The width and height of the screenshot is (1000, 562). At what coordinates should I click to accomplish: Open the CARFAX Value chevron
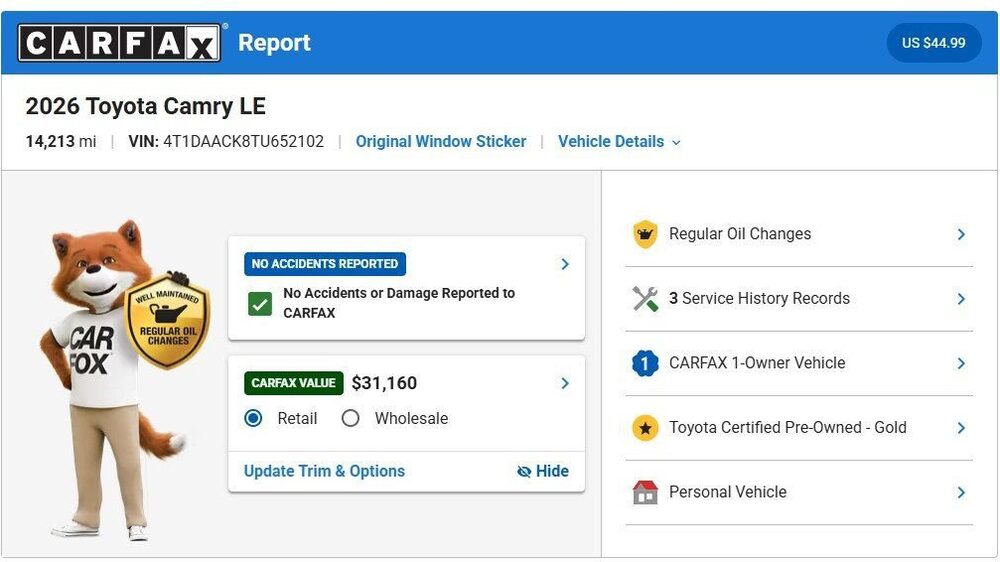(x=564, y=383)
